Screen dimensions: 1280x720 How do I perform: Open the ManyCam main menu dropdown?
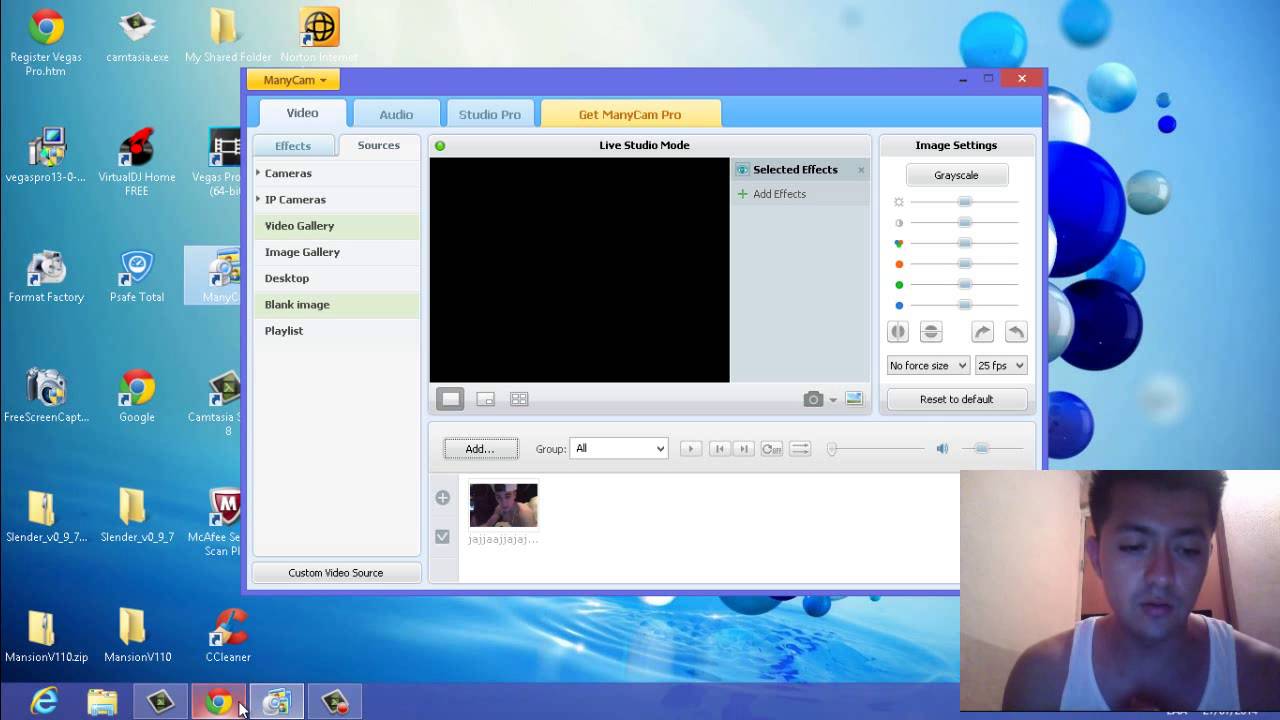coord(294,80)
